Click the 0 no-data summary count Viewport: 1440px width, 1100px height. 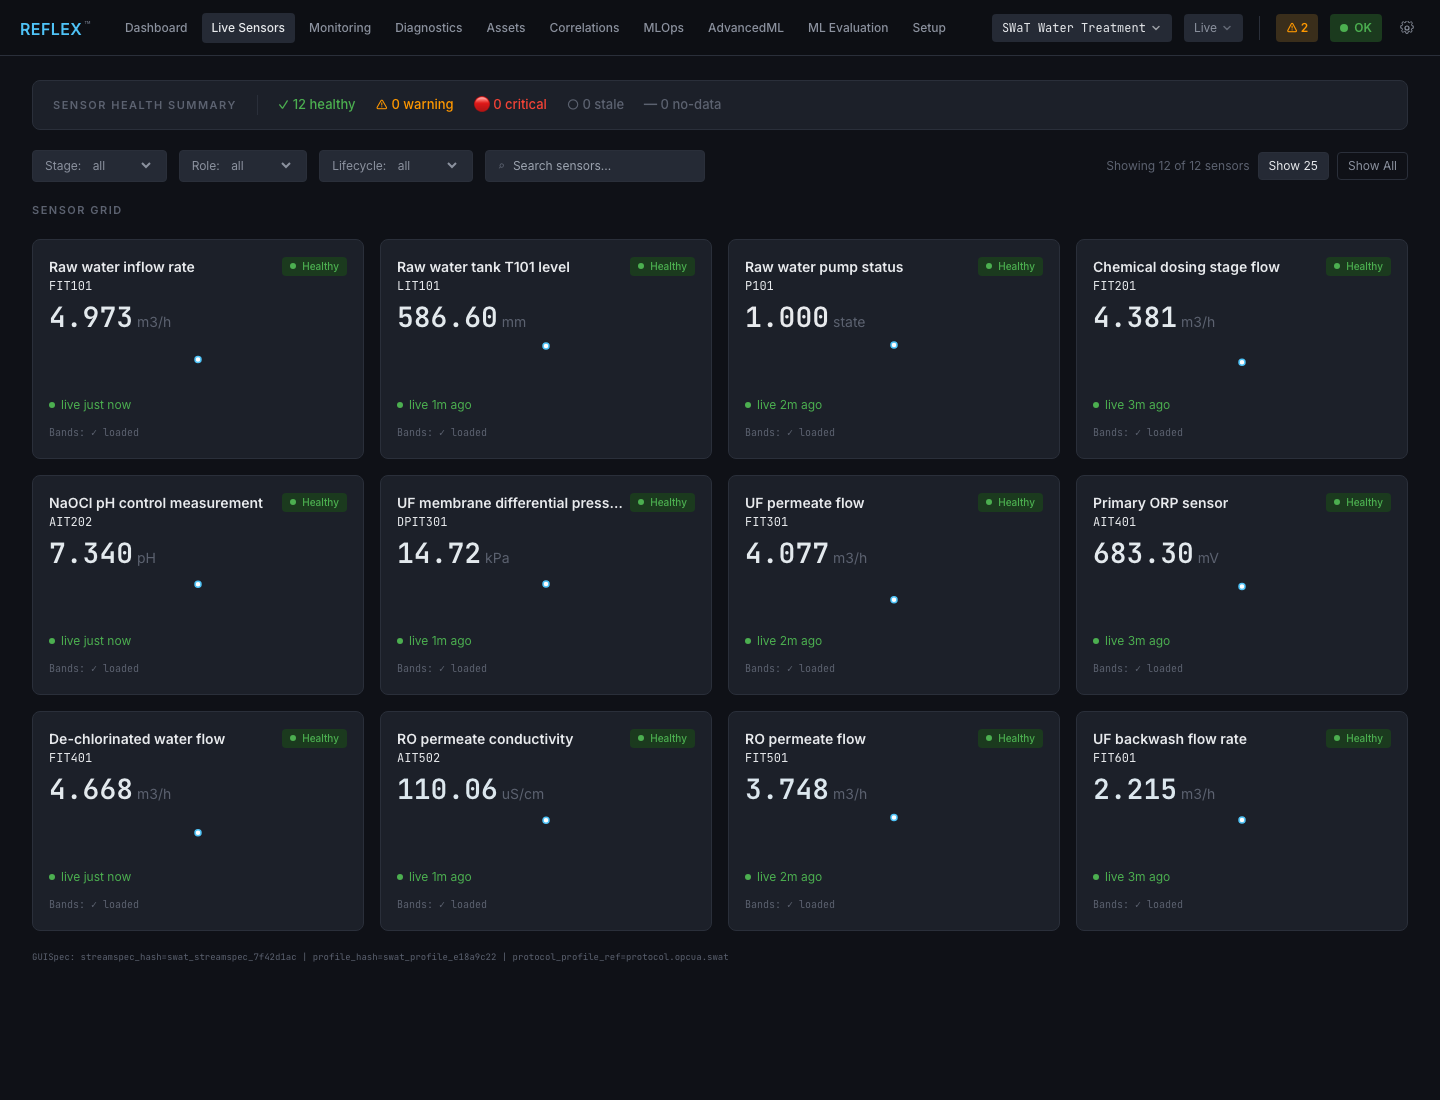click(683, 104)
